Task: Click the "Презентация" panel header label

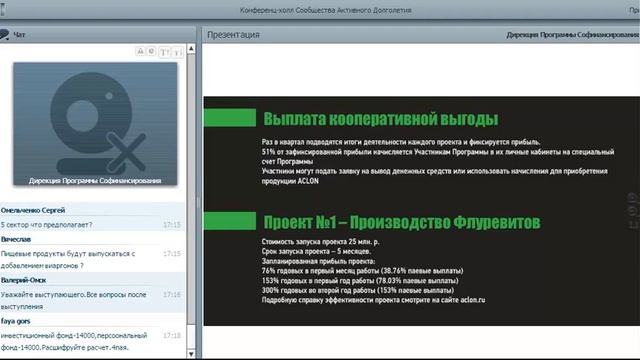Action: point(233,35)
